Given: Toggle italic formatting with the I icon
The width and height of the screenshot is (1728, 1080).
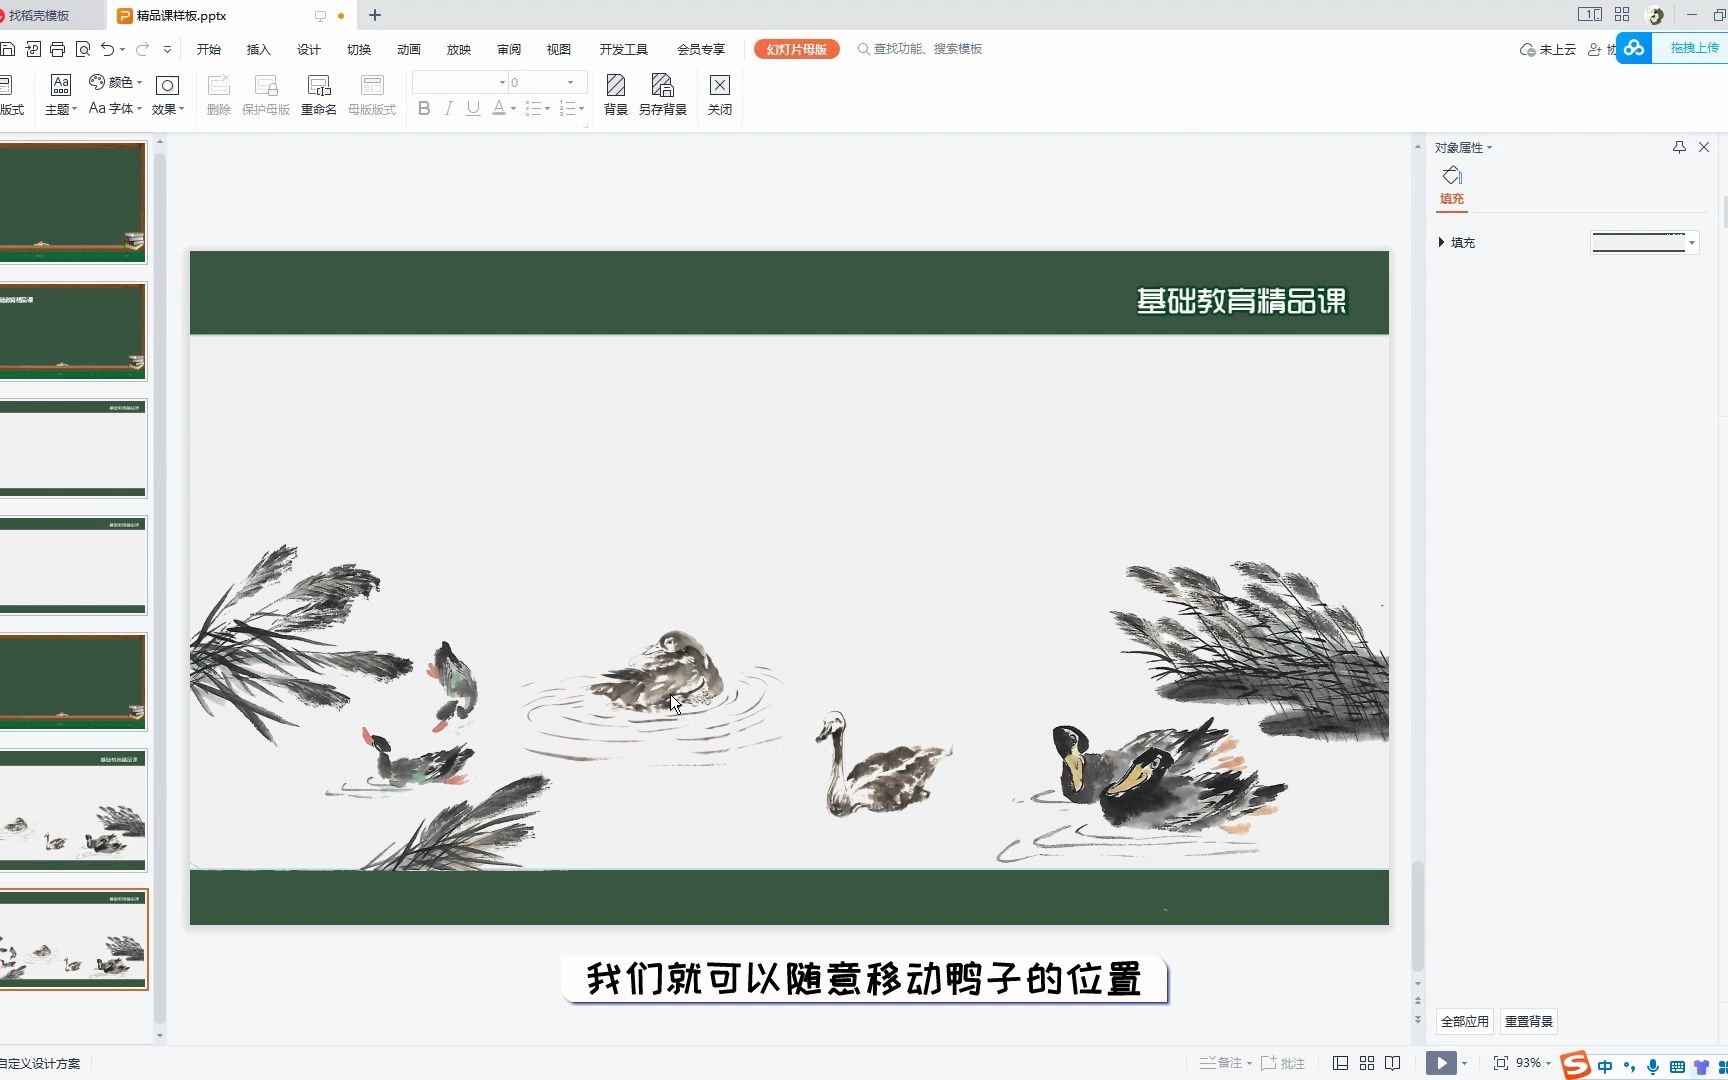Looking at the screenshot, I should click(x=448, y=108).
